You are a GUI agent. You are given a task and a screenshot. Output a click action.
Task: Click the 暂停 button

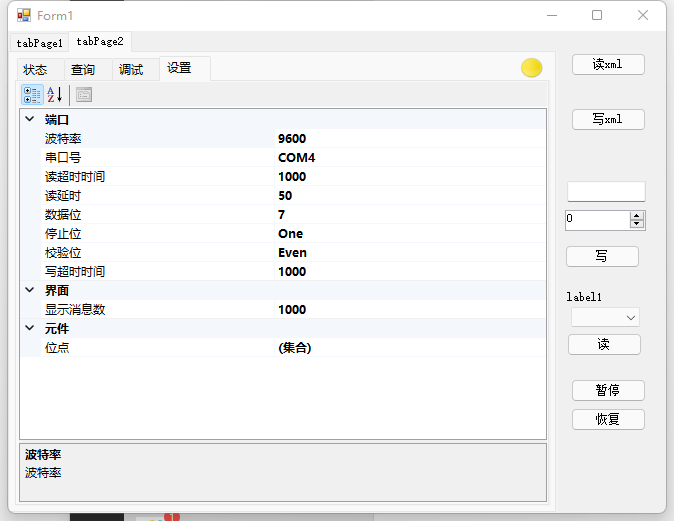608,390
